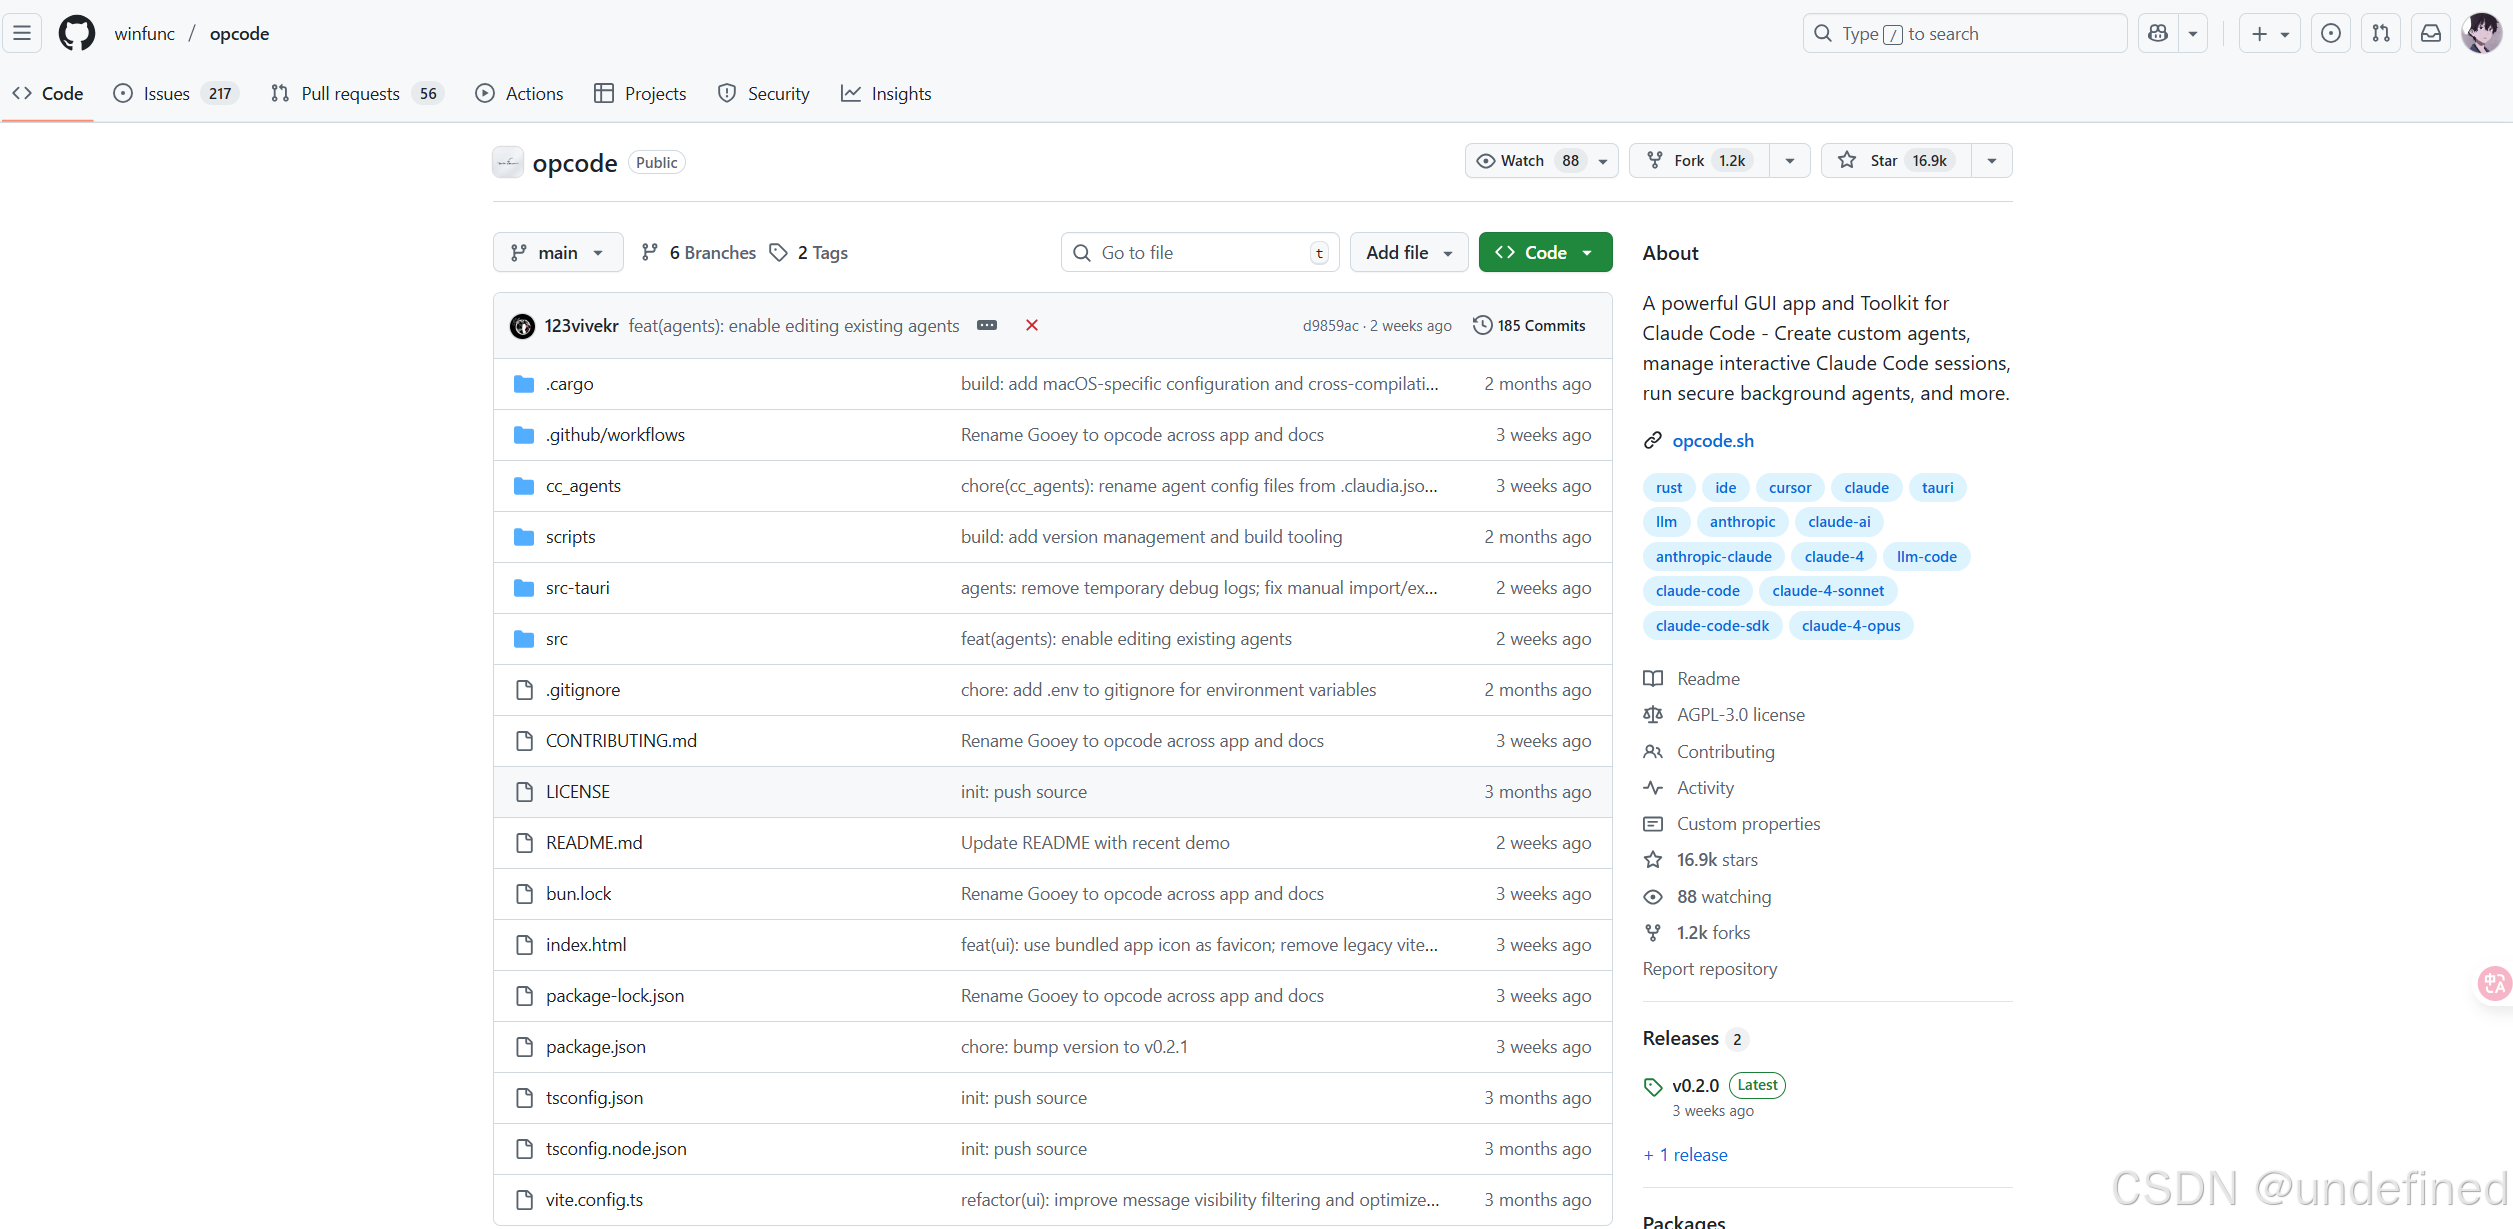Viewport: 2513px width, 1229px height.
Task: Open commit history clock icon
Action: 1482,325
